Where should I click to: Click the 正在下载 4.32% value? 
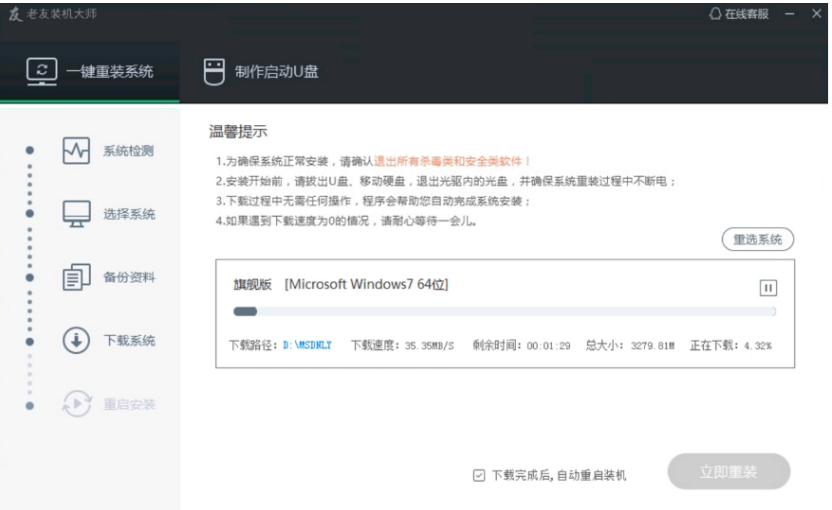[757, 346]
